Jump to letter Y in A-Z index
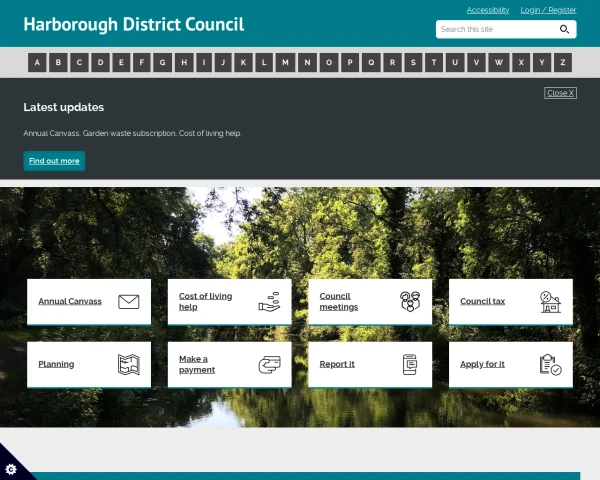 (542, 62)
